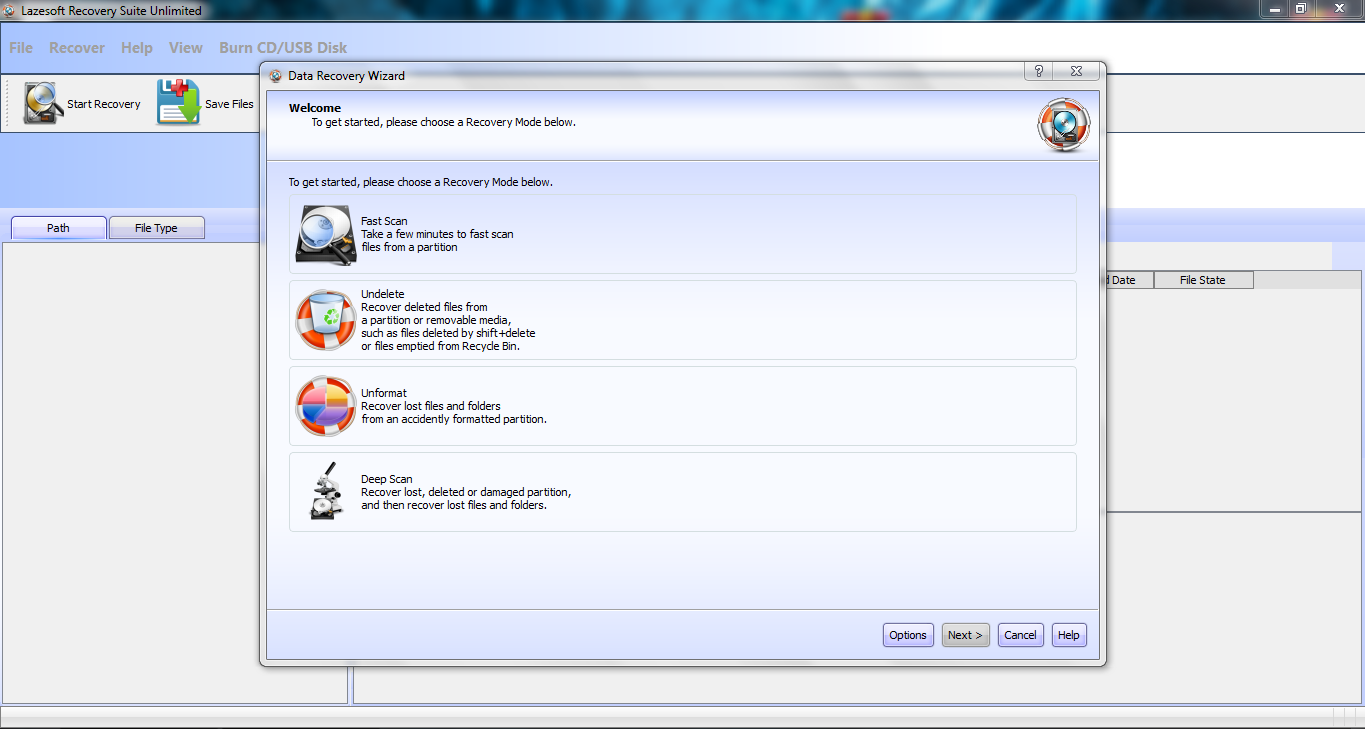Open the Help menu
Image resolution: width=1365 pixels, height=729 pixels.
(x=137, y=48)
